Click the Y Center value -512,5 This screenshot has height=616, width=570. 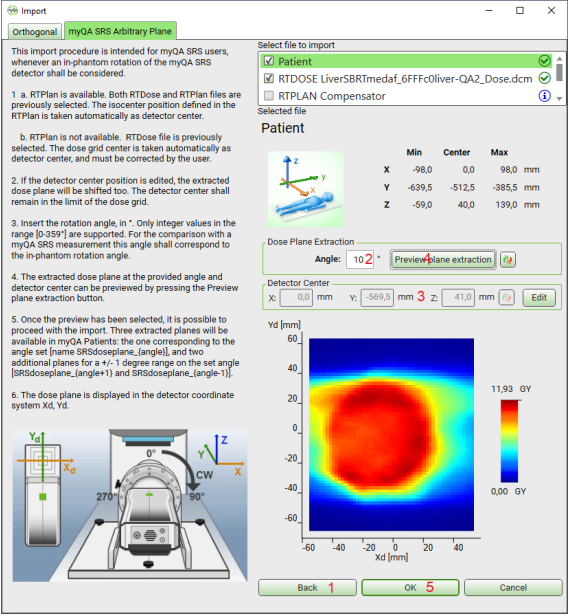[462, 187]
